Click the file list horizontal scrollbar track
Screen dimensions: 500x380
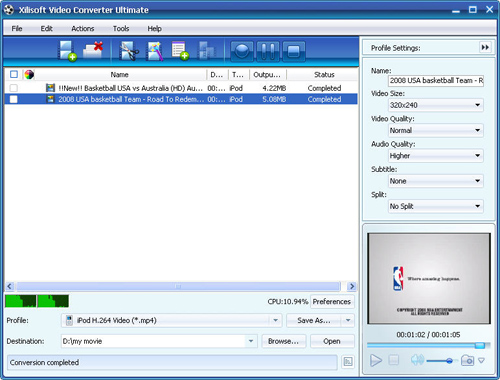[178, 286]
